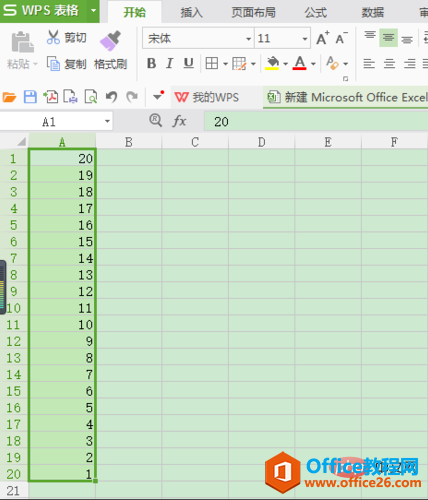The image size is (428, 500).
Task: Open file with folder icon
Action: tap(9, 97)
